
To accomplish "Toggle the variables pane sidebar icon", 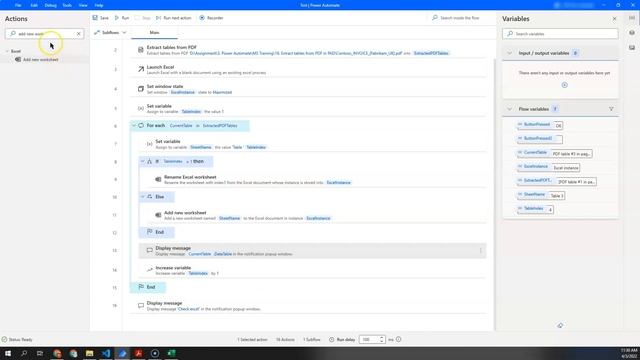I will click(x=632, y=18).
